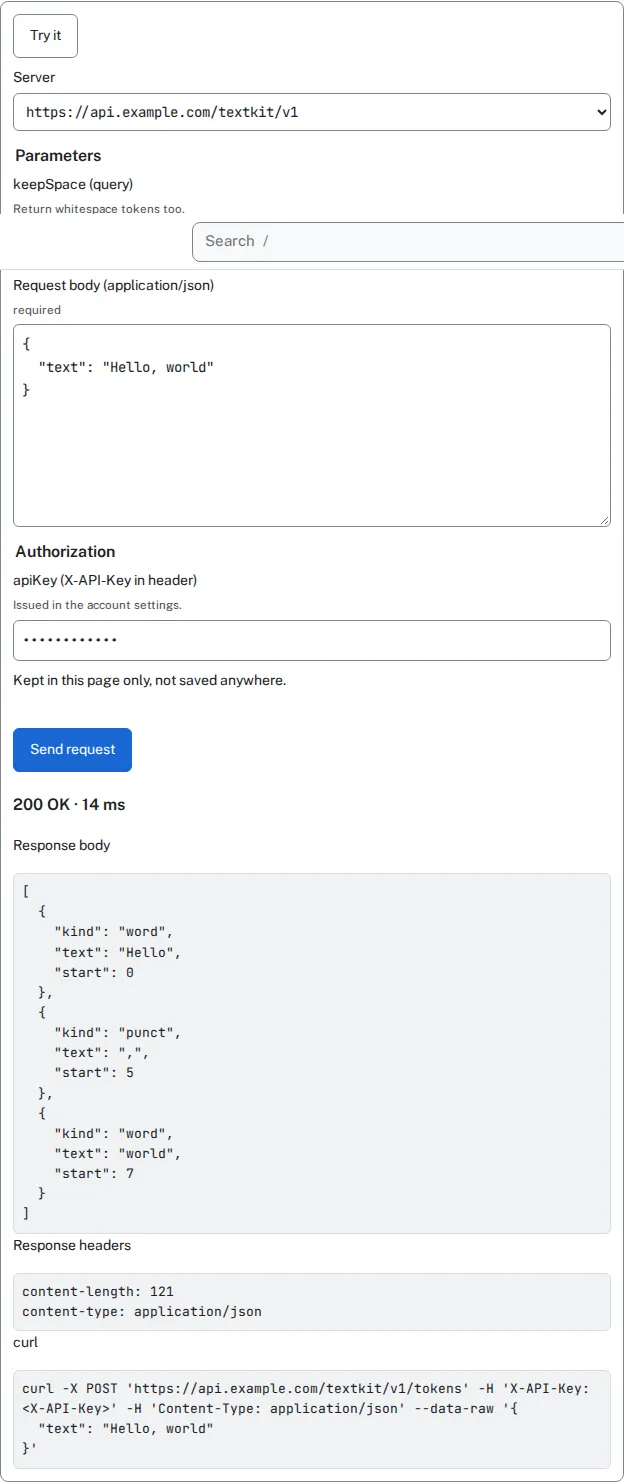Click the "keepSpace (query)" parameter label
The height and width of the screenshot is (1482, 624).
point(73,184)
